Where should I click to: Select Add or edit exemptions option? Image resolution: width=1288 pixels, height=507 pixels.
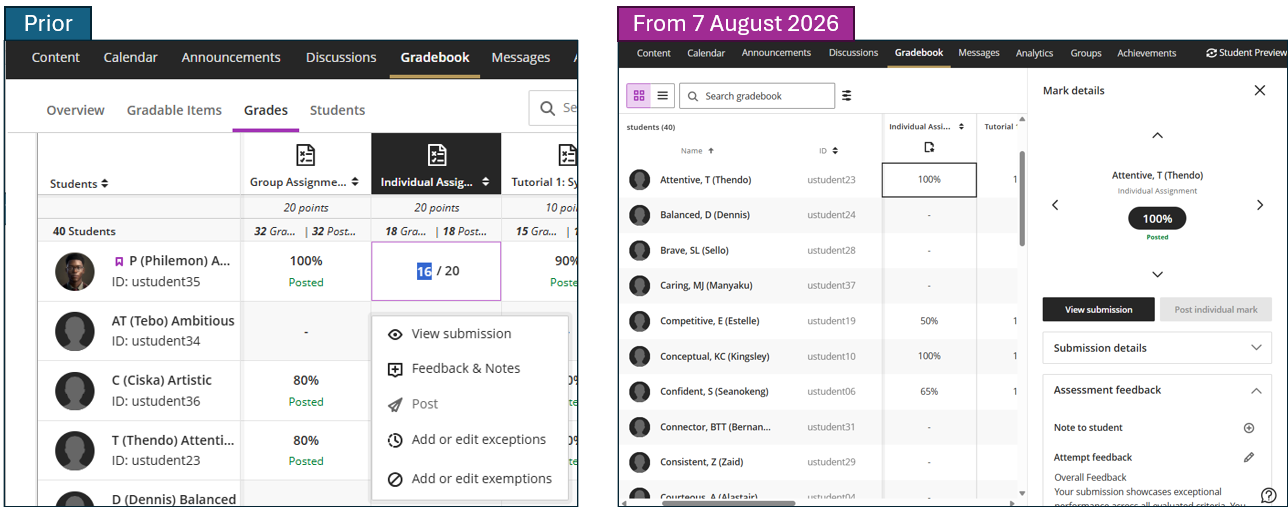[469, 479]
